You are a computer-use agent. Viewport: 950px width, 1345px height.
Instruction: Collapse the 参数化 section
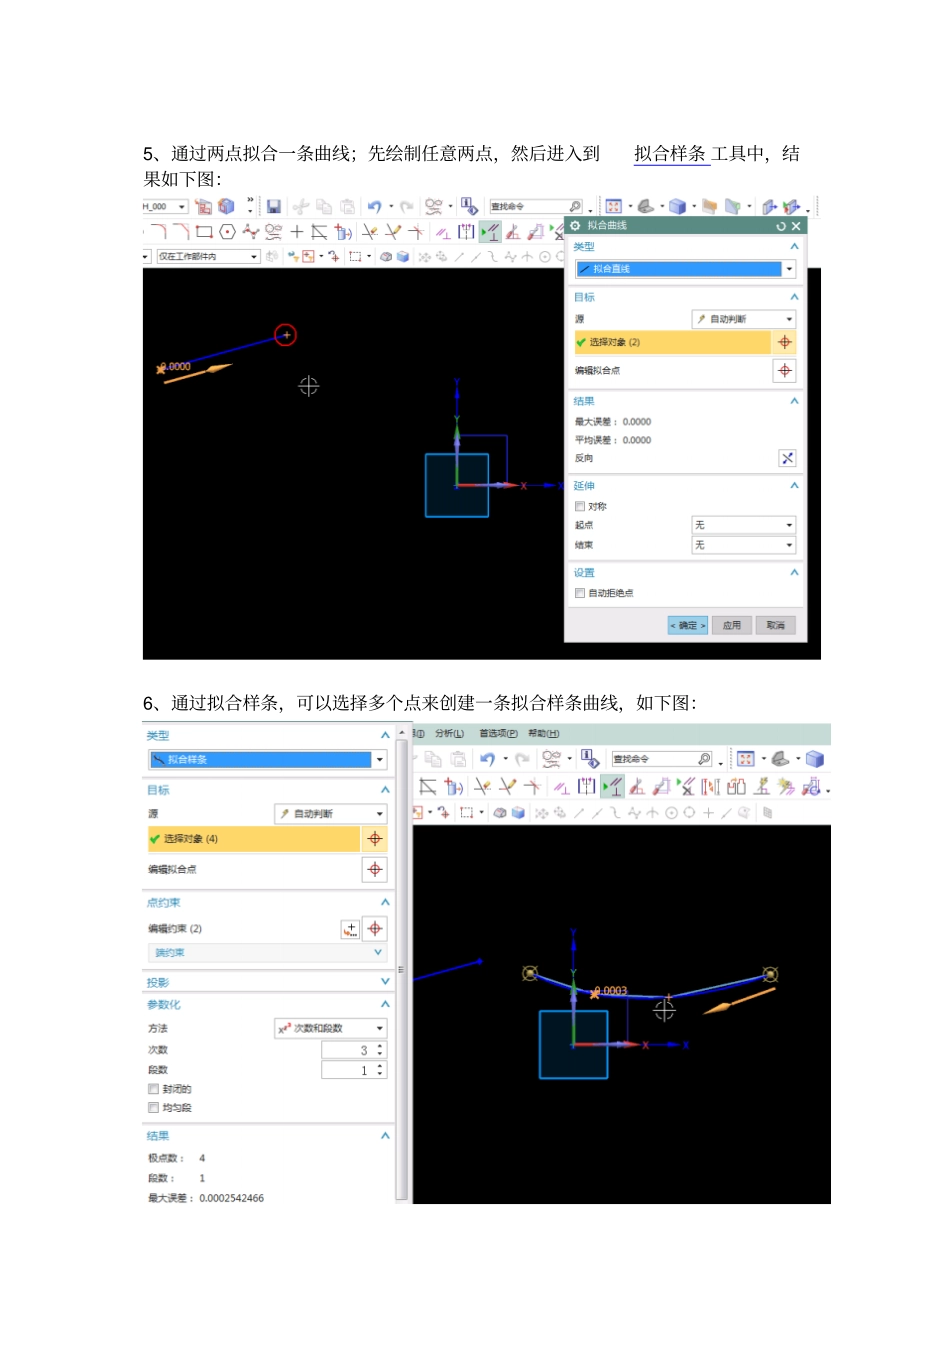click(385, 1004)
